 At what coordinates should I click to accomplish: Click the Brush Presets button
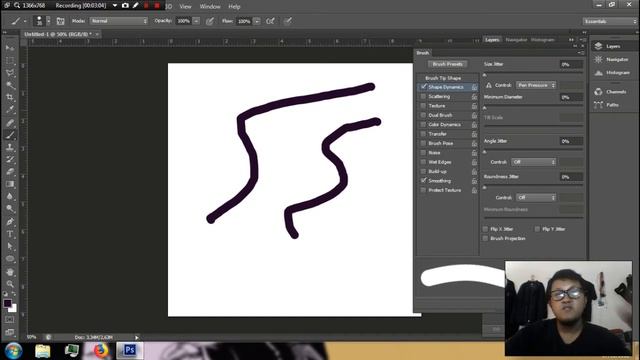pyautogui.click(x=448, y=64)
